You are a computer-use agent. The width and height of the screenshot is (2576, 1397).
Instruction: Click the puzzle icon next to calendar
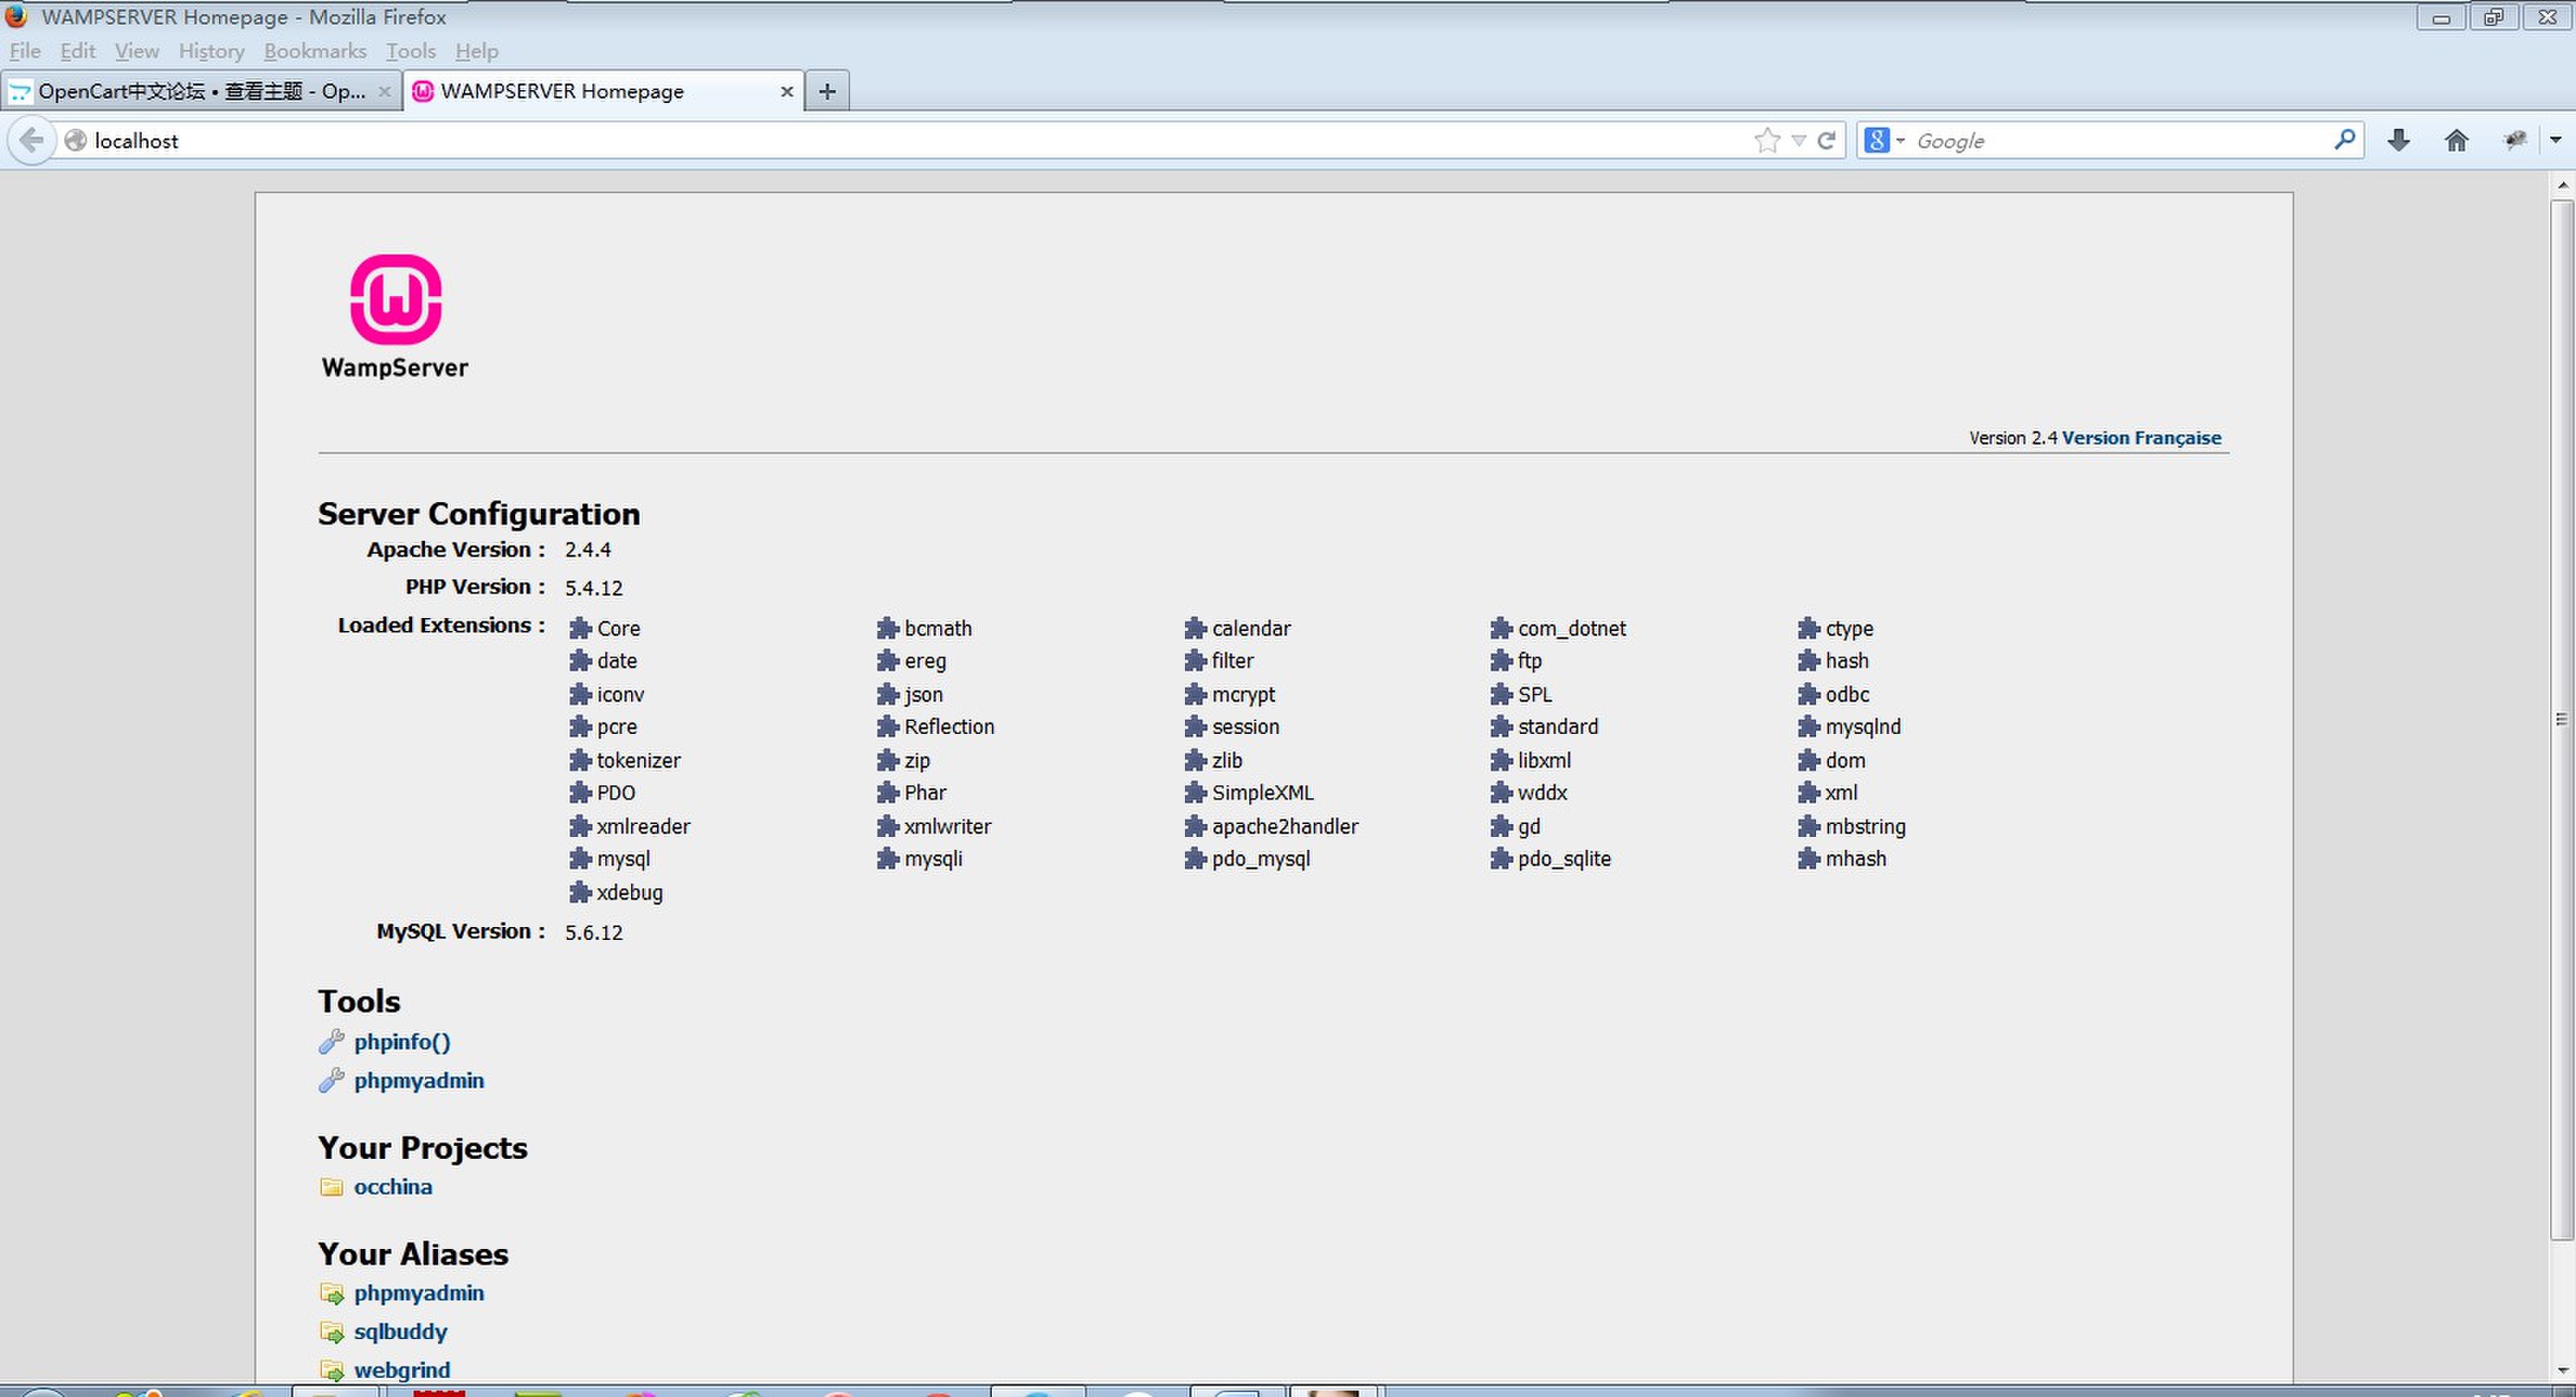pyautogui.click(x=1195, y=628)
